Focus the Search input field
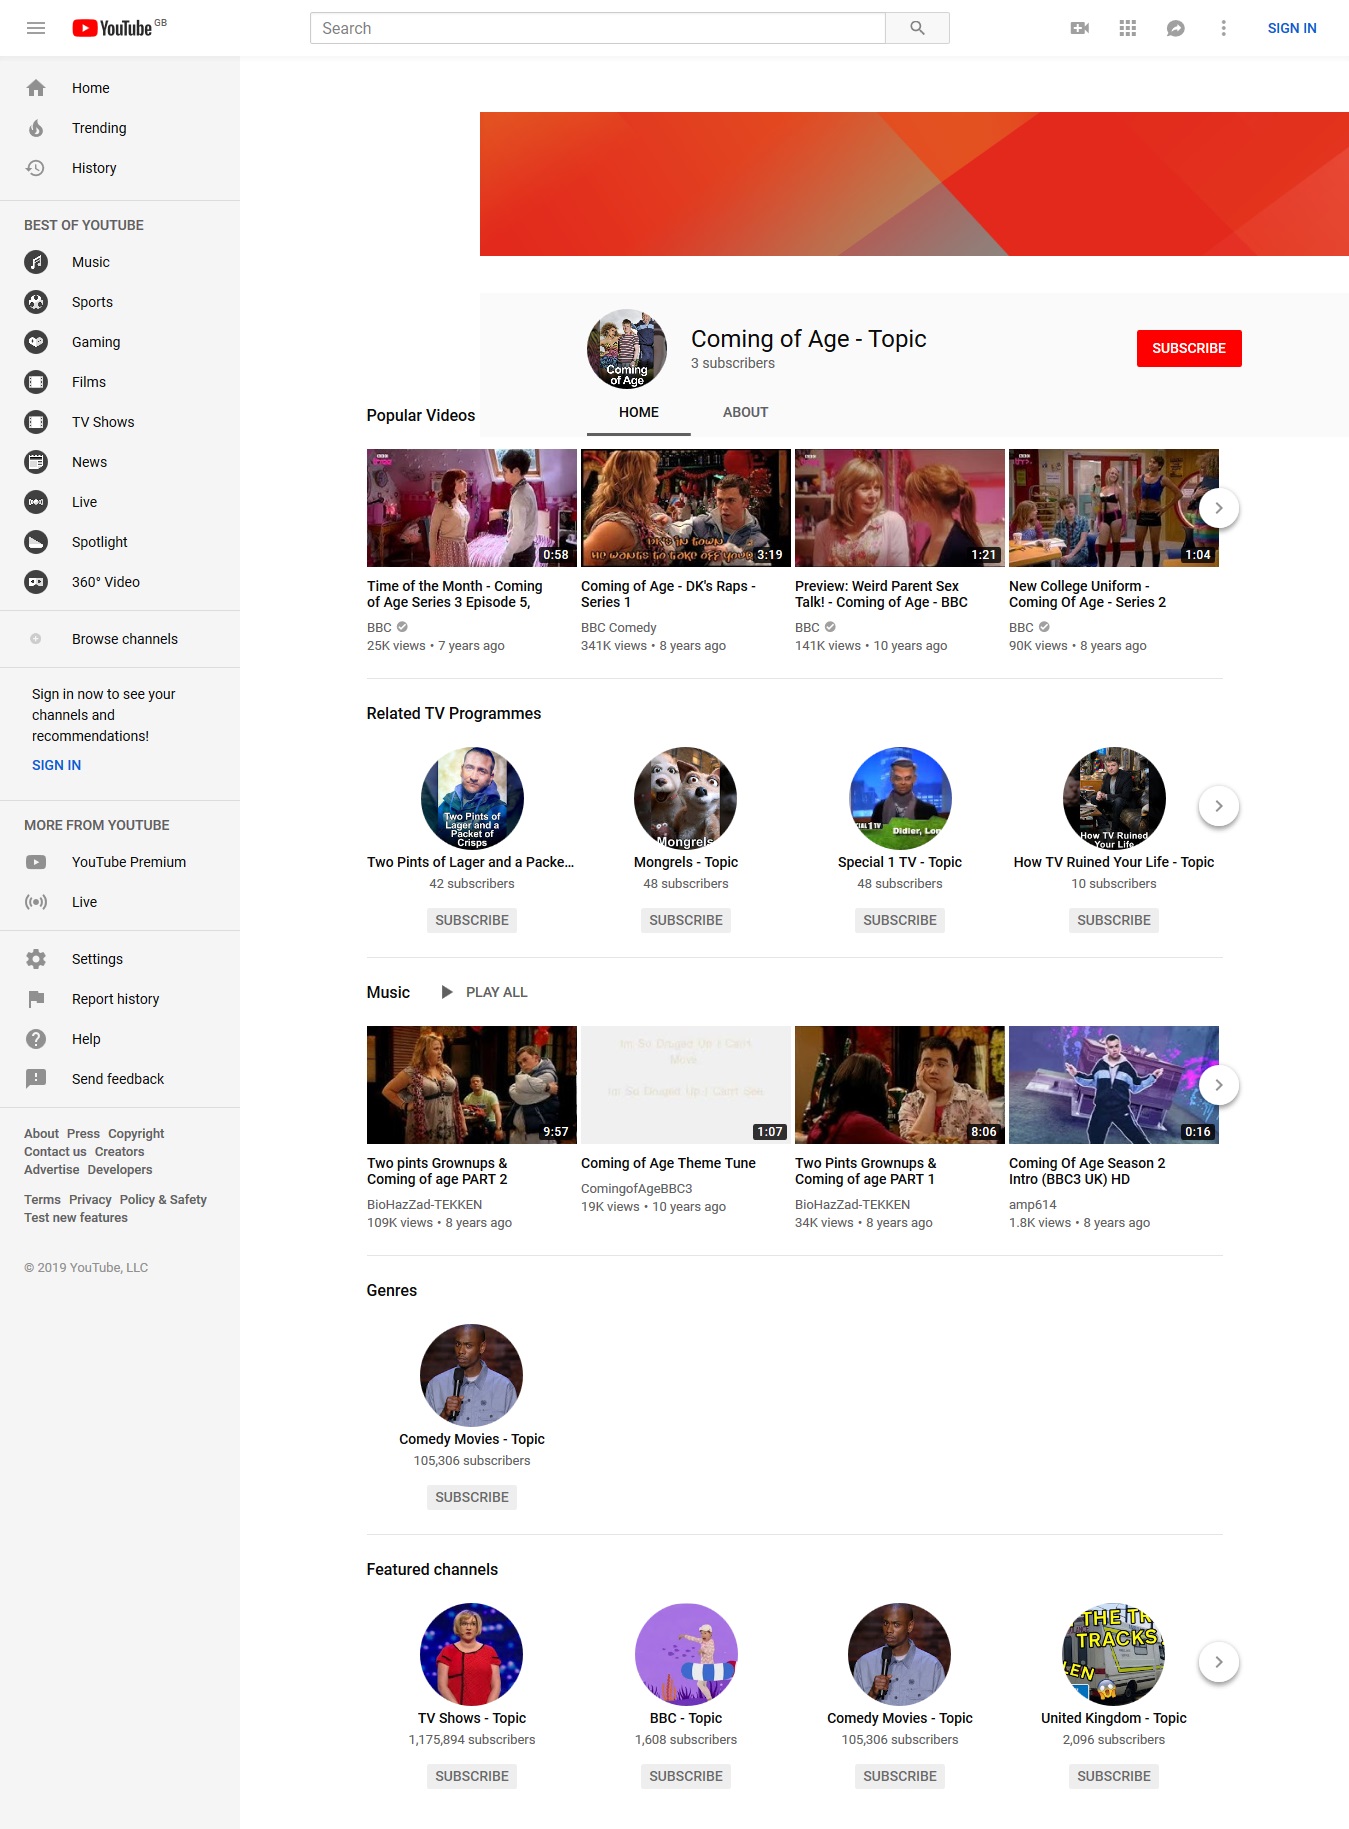Image resolution: width=1349 pixels, height=1829 pixels. click(x=598, y=28)
